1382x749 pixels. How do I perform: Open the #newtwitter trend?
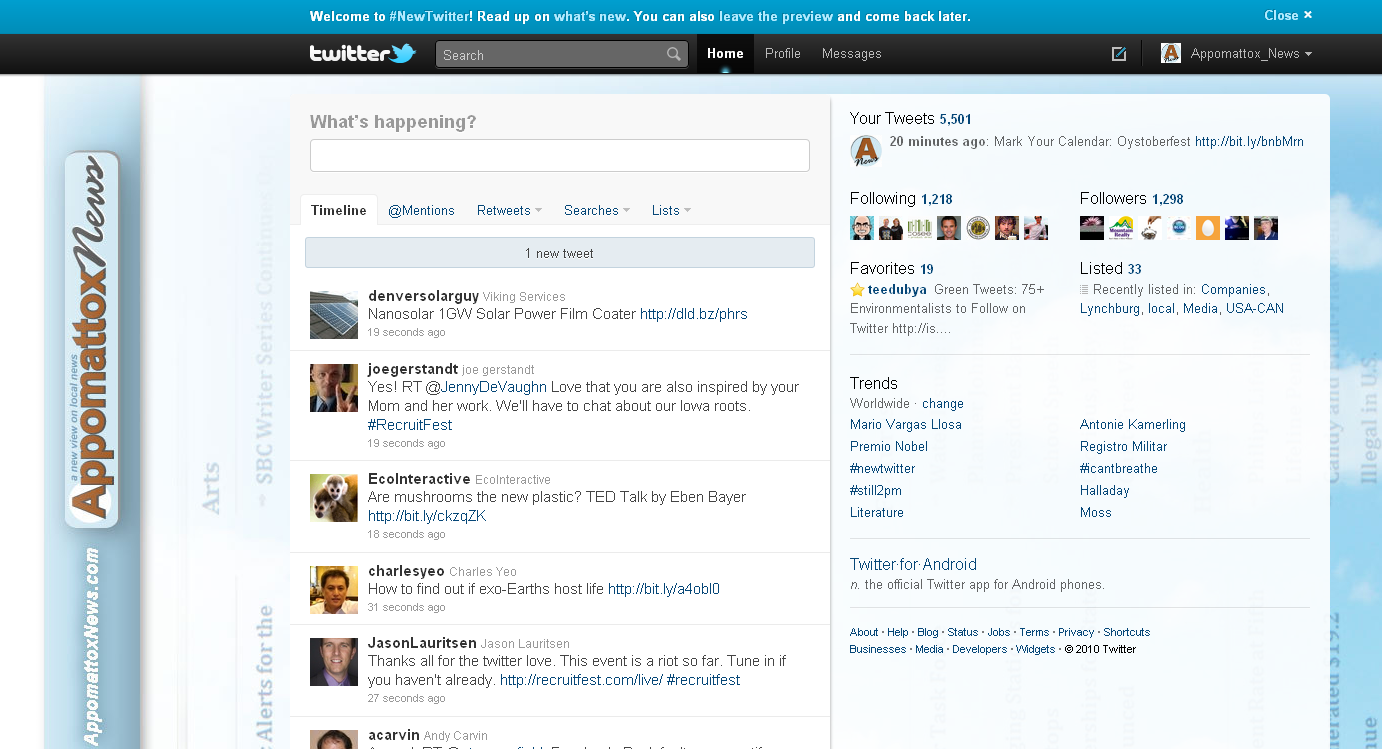pyautogui.click(x=882, y=469)
